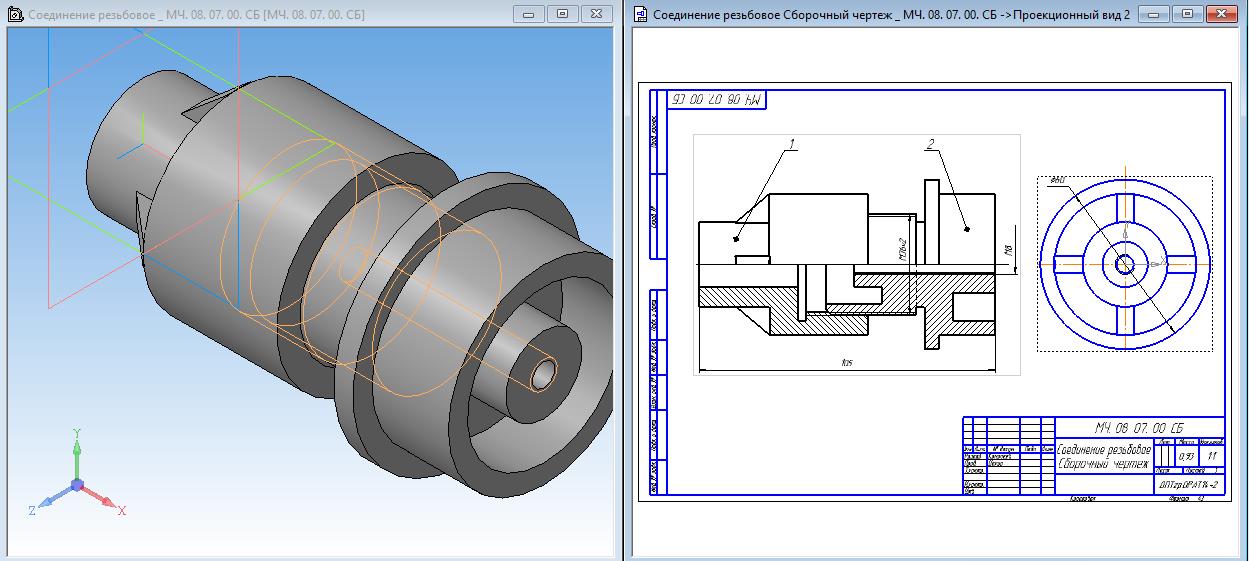Select the mass value 0,93 cell
The width and height of the screenshot is (1250, 561).
(x=1187, y=456)
